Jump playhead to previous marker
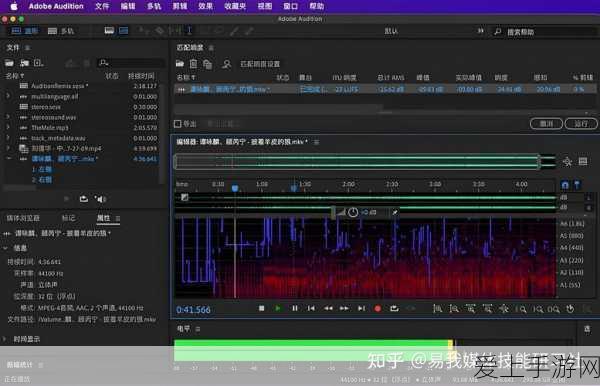 (311, 308)
